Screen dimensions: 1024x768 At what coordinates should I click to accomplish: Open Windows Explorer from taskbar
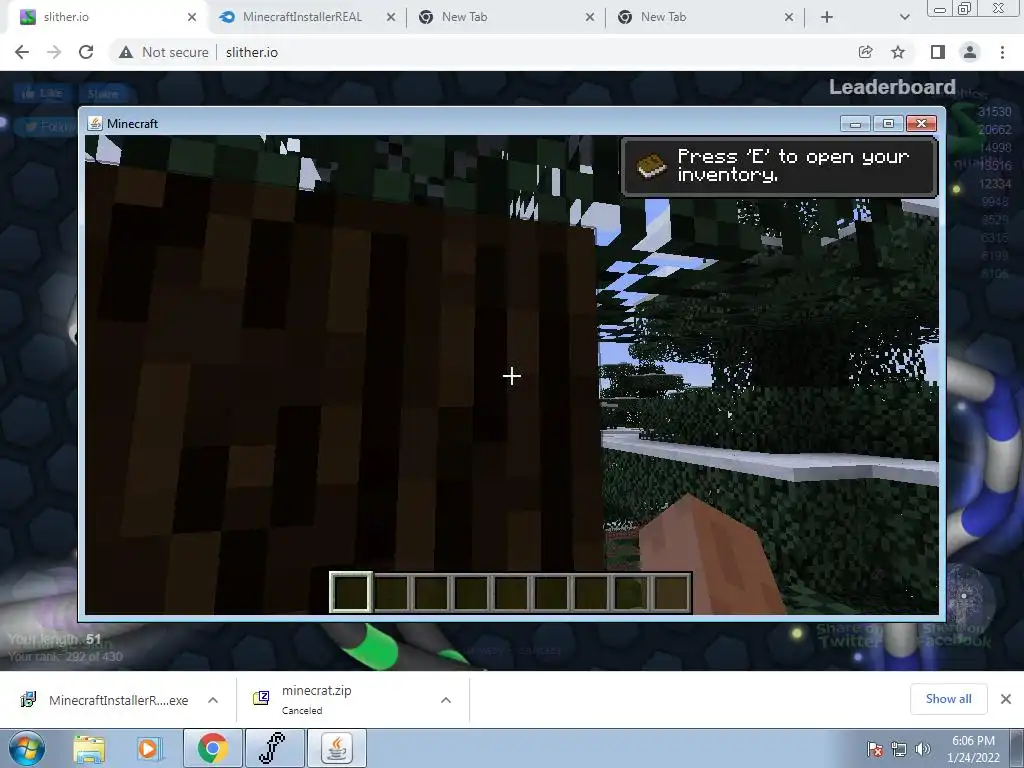[89, 748]
